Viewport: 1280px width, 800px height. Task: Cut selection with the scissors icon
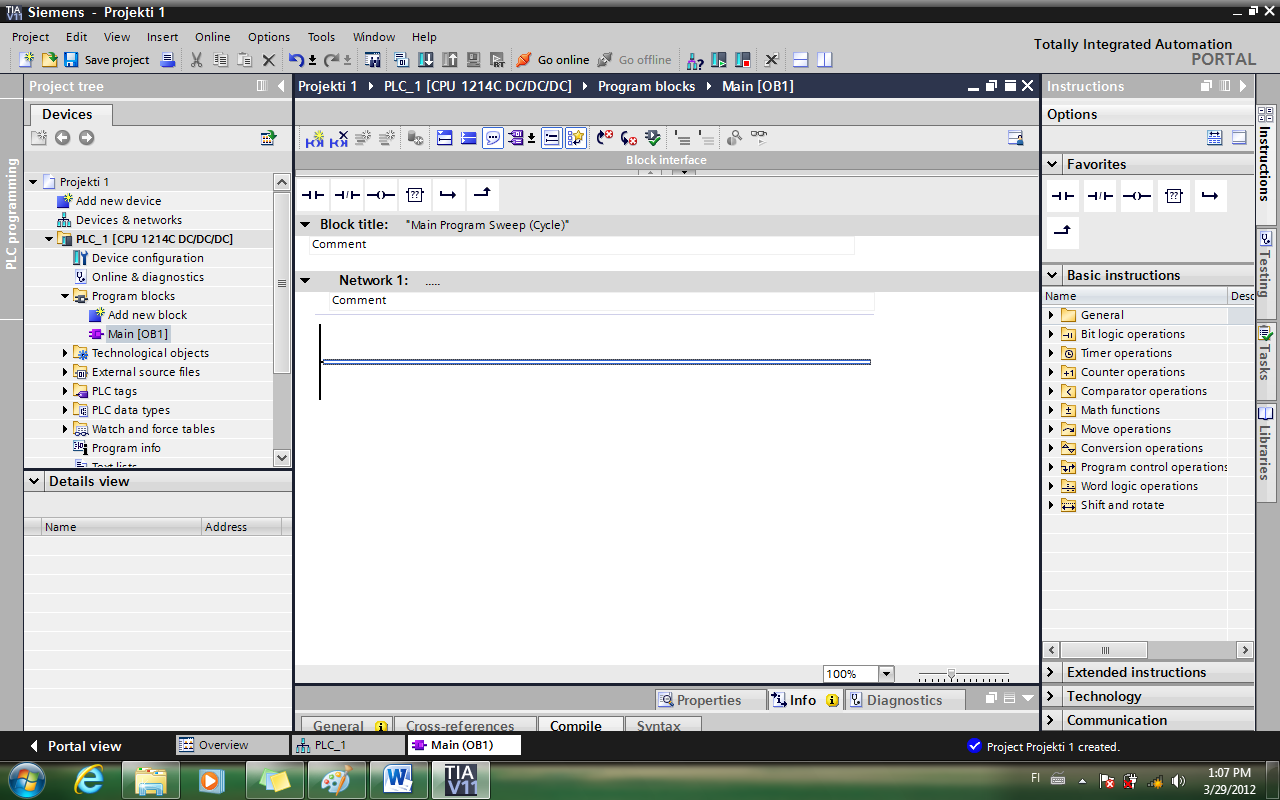click(197, 60)
